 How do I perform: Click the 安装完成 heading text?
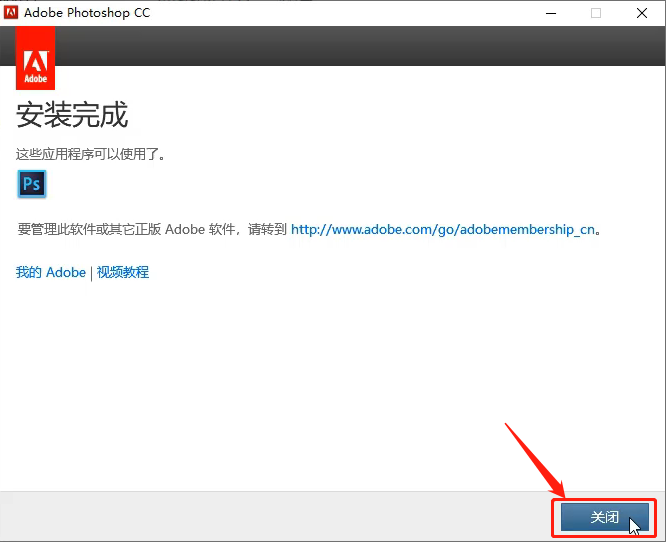72,114
